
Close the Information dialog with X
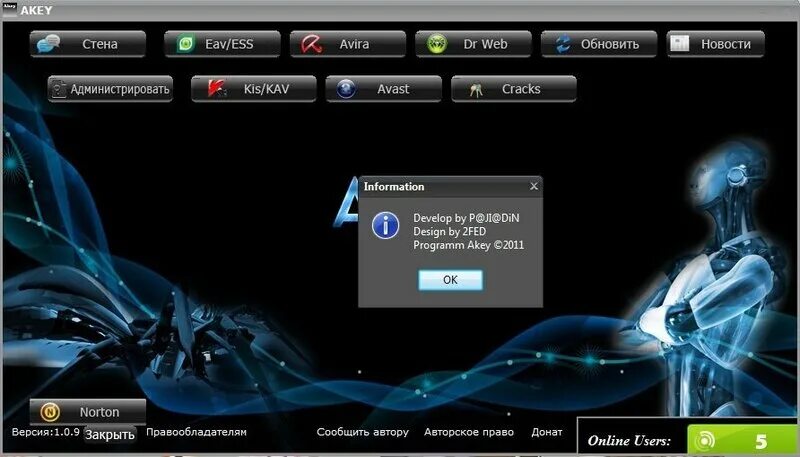pos(534,186)
